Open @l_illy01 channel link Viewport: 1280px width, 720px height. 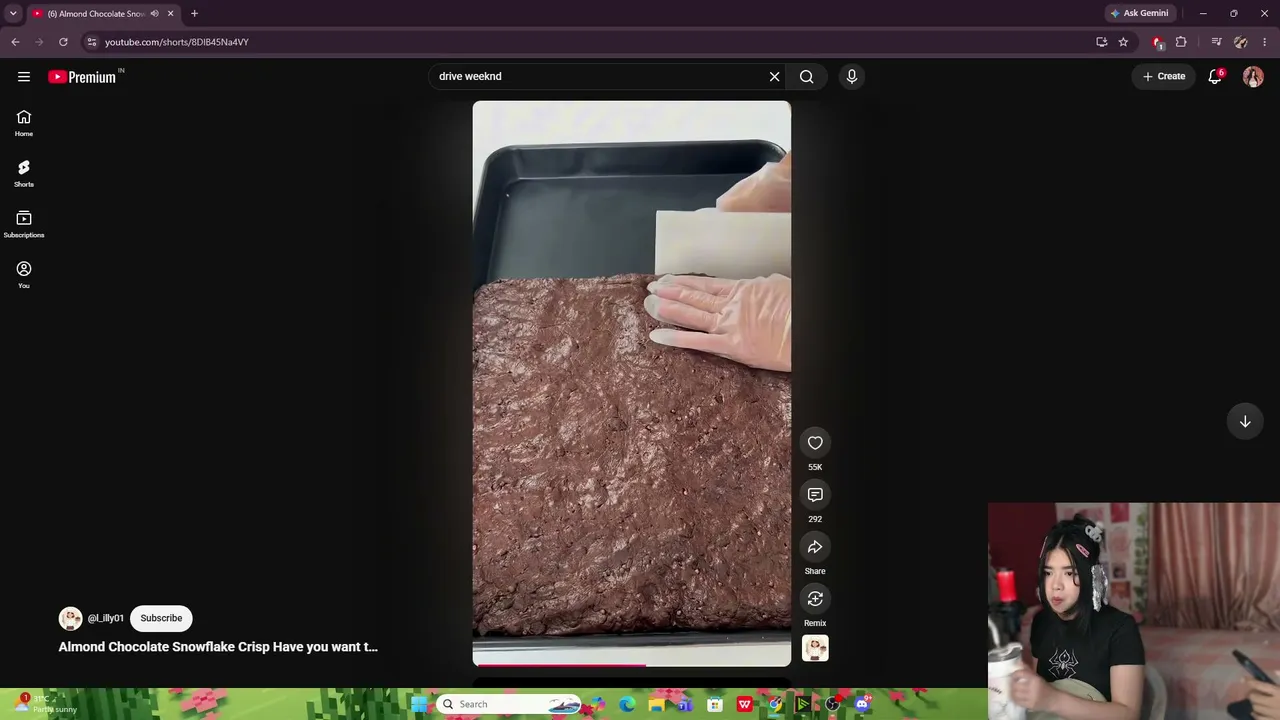105,618
